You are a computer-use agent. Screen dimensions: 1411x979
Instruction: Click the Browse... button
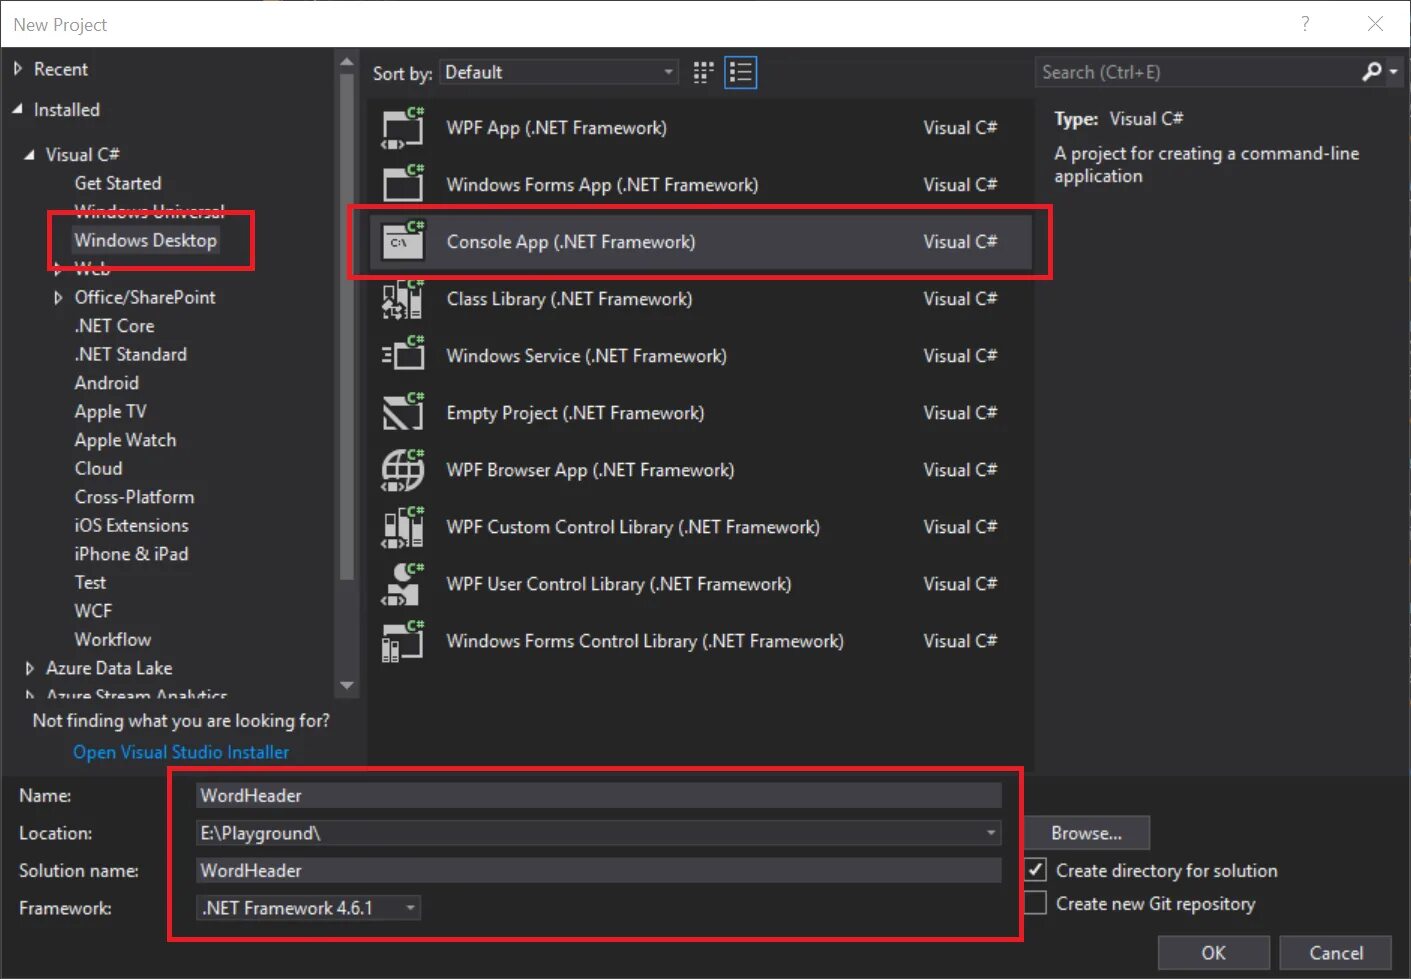(x=1086, y=833)
